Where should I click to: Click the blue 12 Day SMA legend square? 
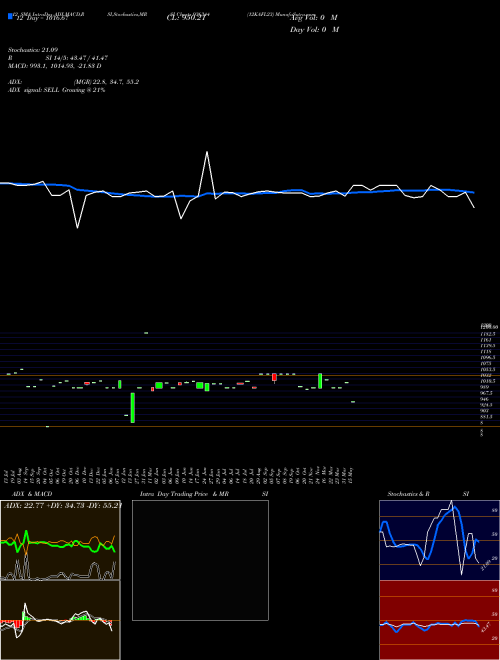10,16
